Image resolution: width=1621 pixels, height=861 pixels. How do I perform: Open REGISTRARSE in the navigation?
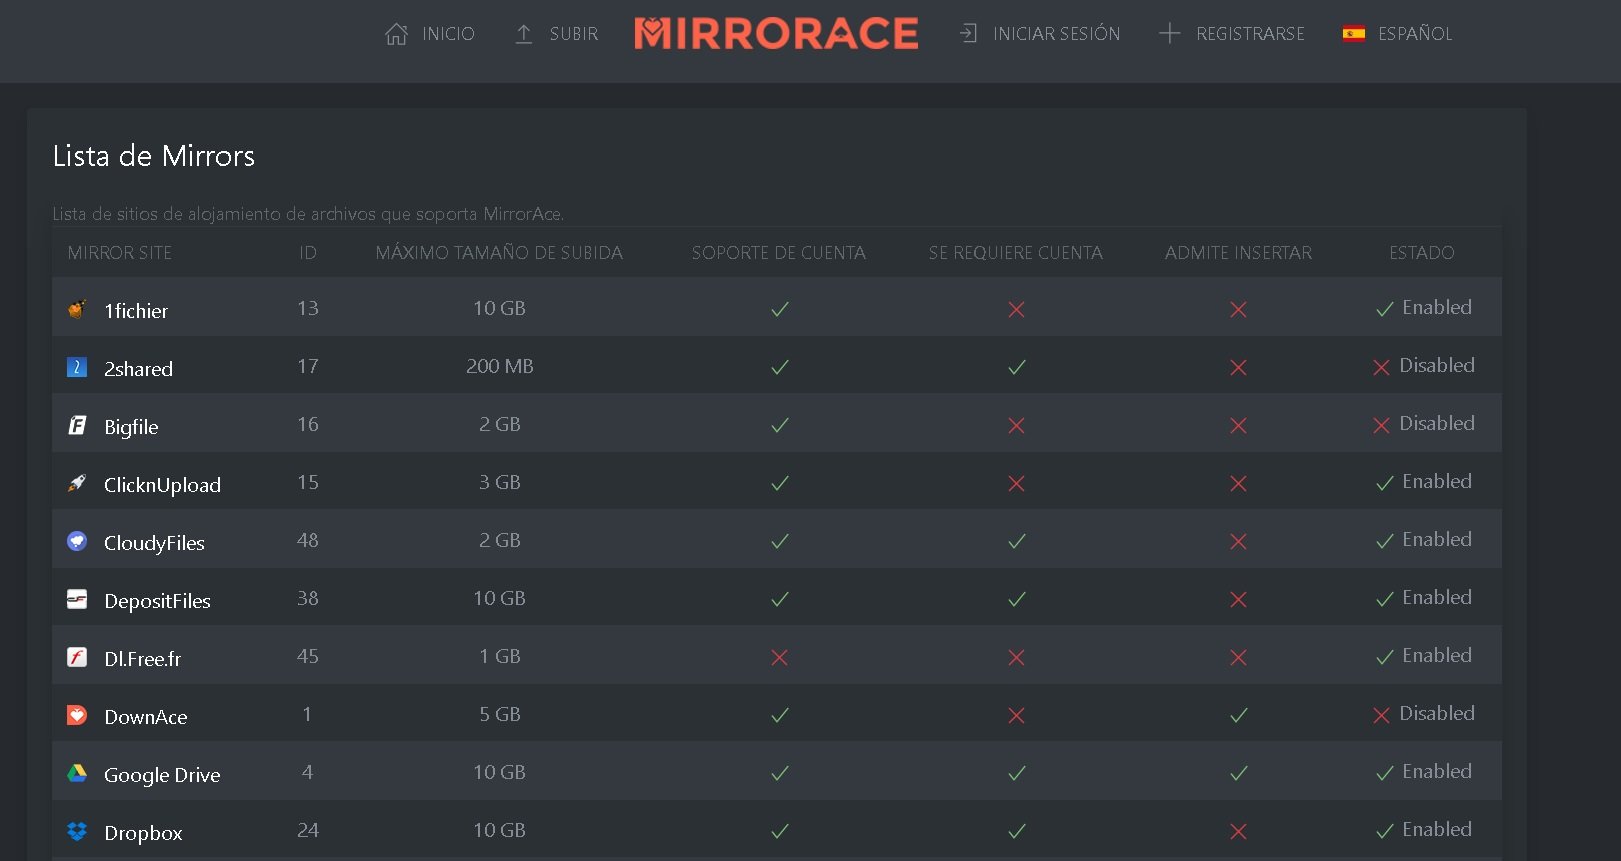click(x=1250, y=34)
